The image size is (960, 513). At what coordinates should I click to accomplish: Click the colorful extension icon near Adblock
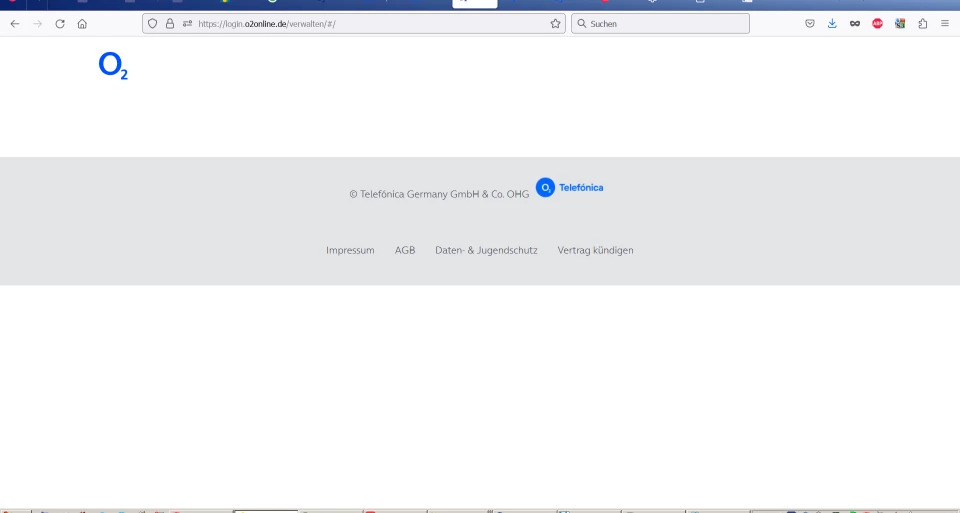pyautogui.click(x=900, y=24)
